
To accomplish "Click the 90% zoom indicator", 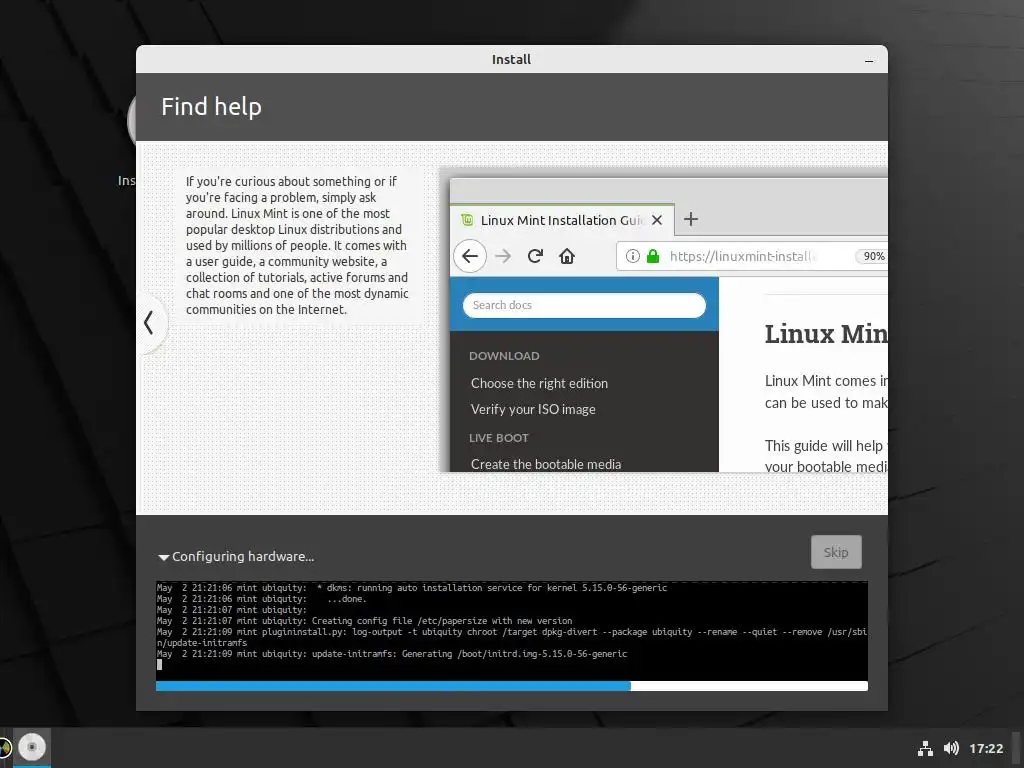I will [x=872, y=256].
